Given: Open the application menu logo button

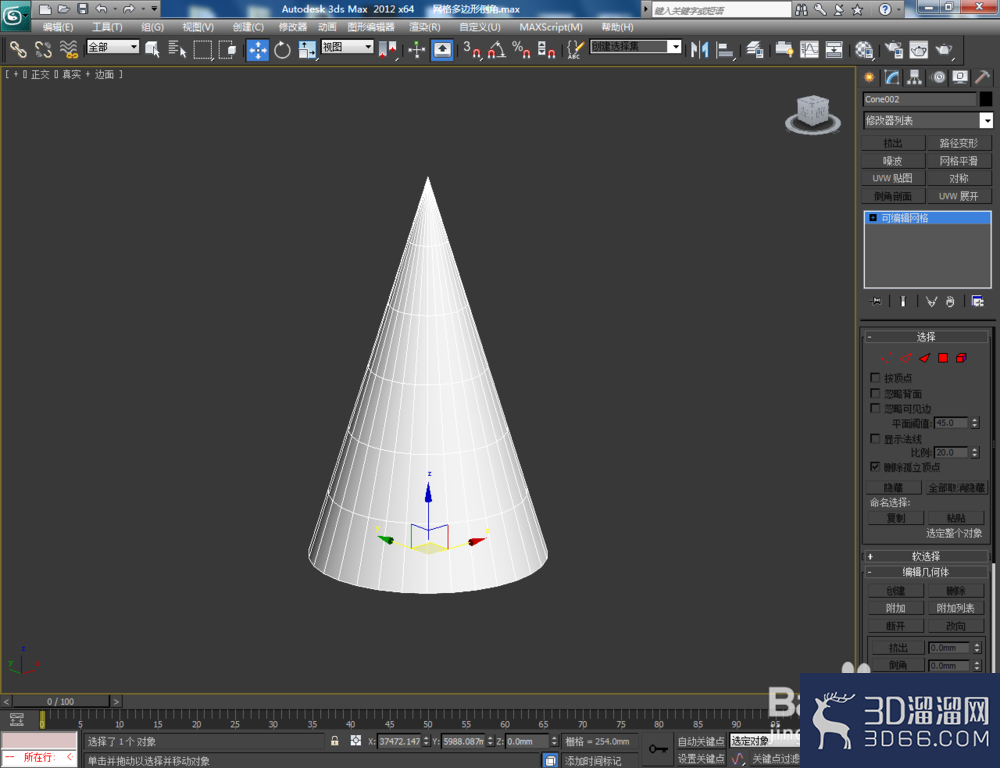Looking at the screenshot, I should tap(15, 15).
